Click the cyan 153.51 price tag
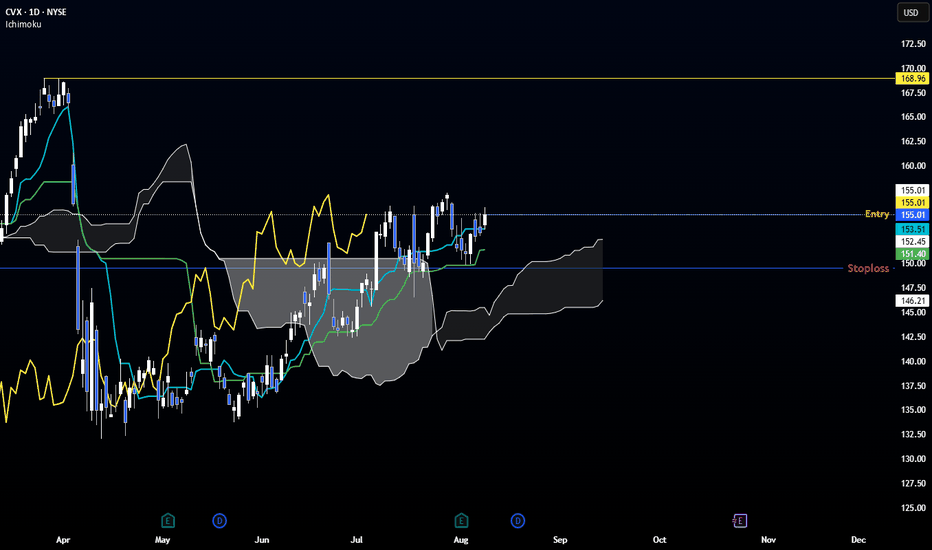The width and height of the screenshot is (932, 550). coord(912,230)
